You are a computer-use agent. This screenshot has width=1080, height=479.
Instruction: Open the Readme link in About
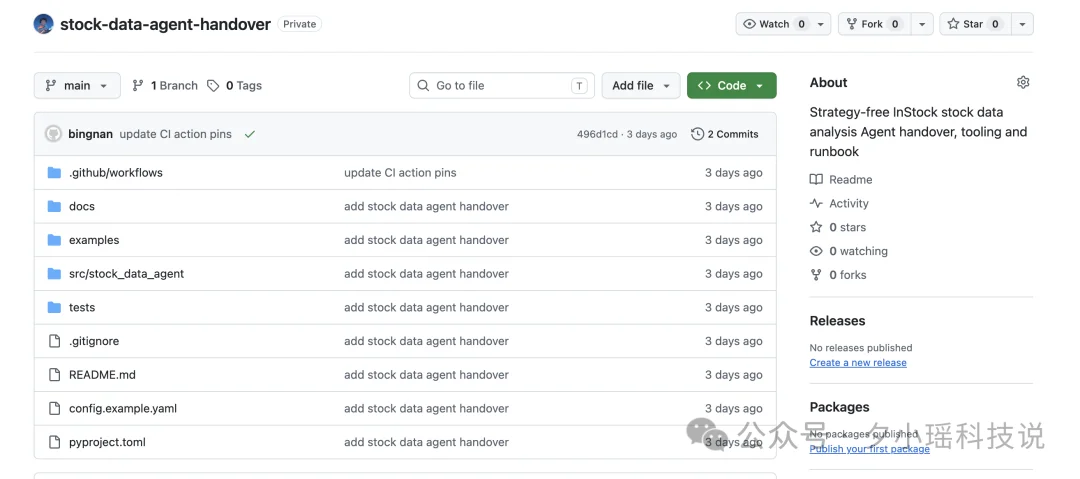click(x=841, y=180)
